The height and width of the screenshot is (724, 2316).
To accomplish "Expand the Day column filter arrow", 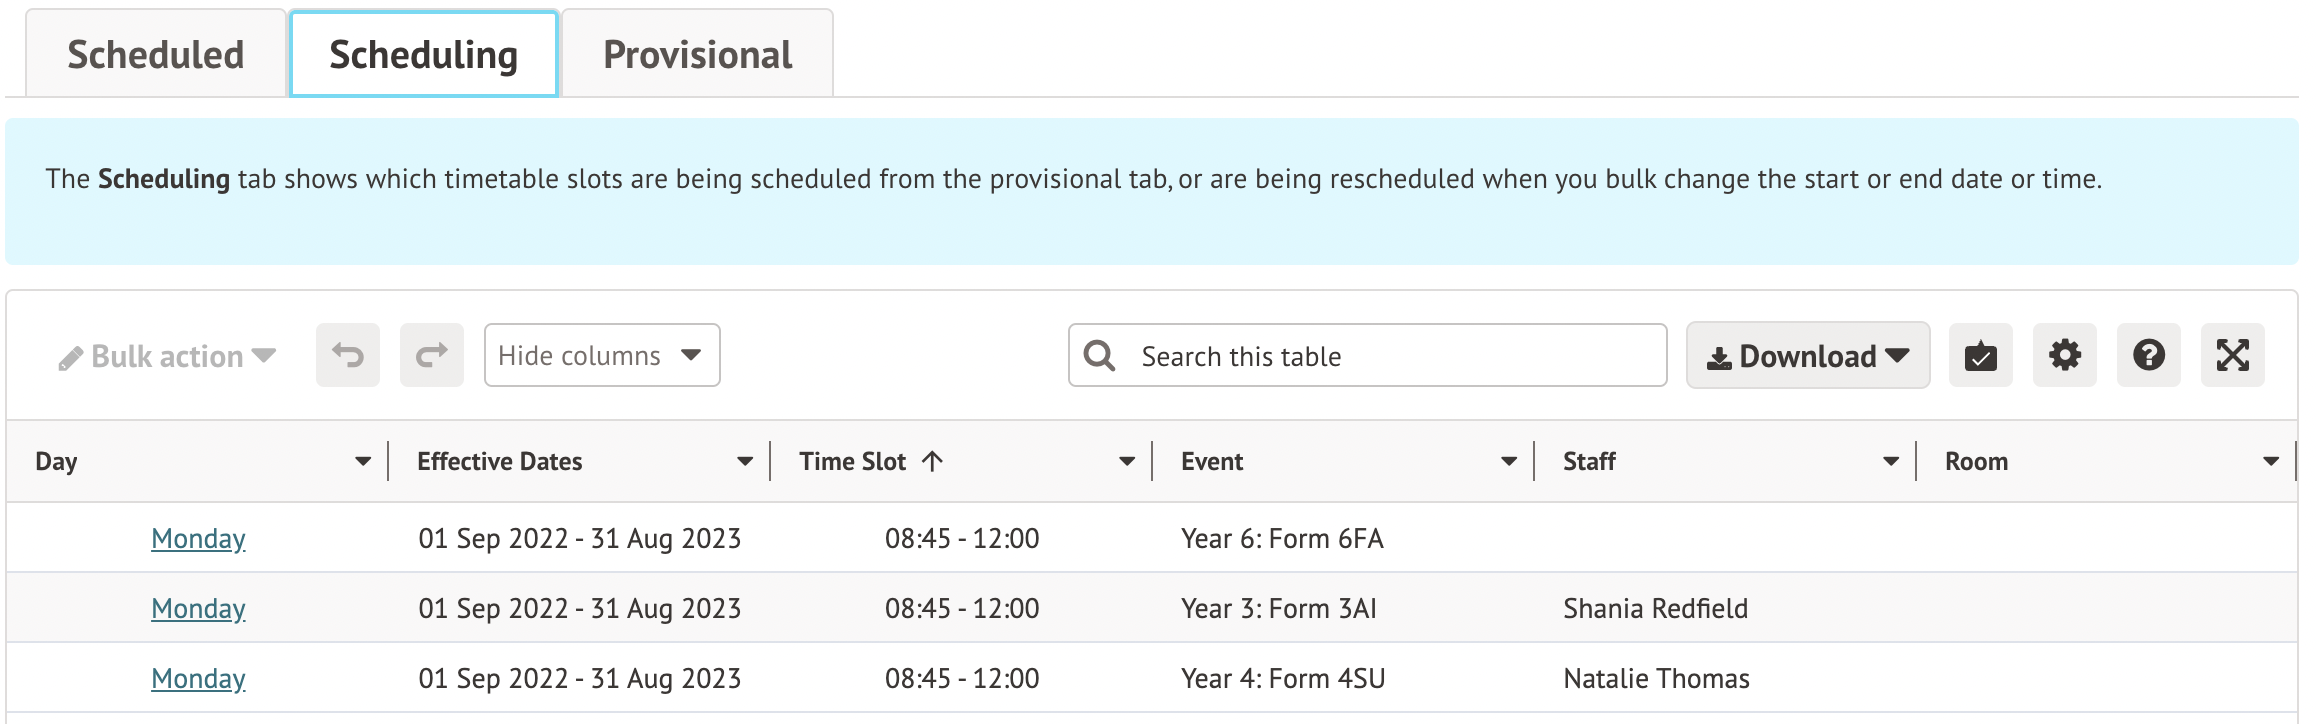I will (363, 461).
